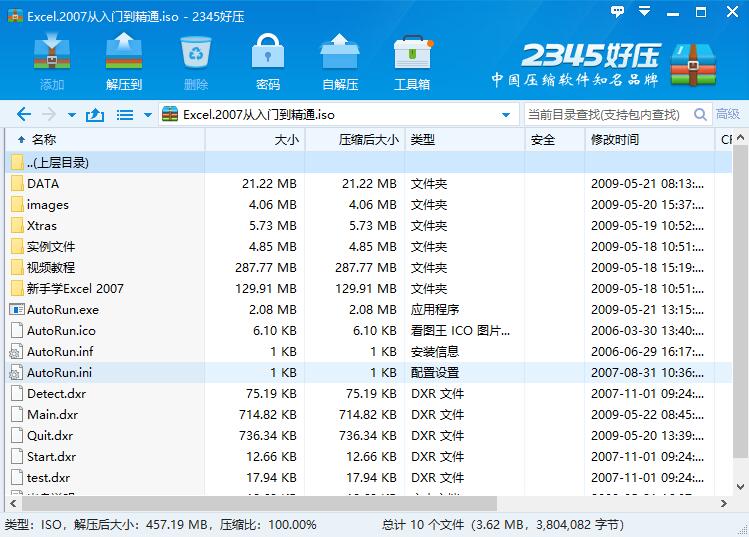Click the status bar 解压后大小 text
Screen dimensions: 749x537
[x=140, y=525]
